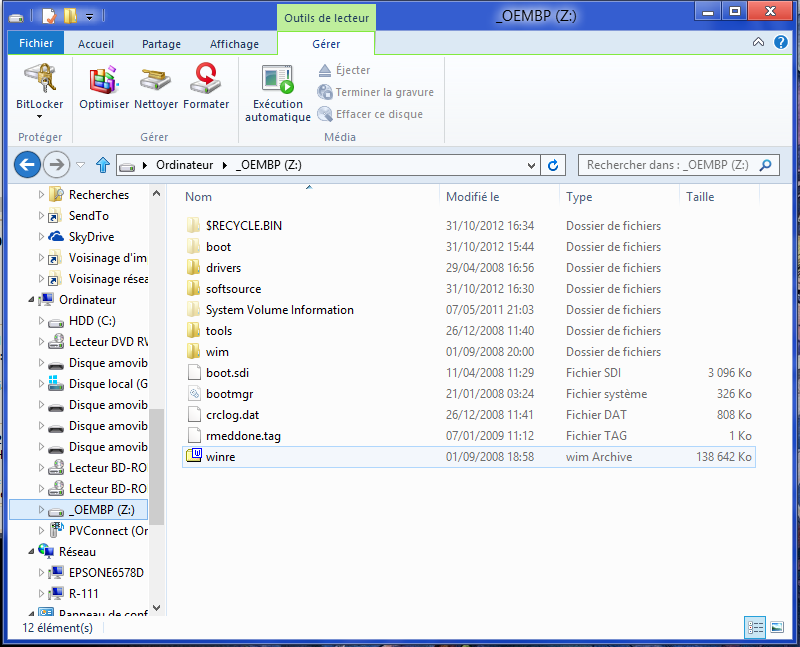Screen dimensions: 800x647
Task: Select the $RECYCLE.BIN folder row
Action: coord(468,226)
